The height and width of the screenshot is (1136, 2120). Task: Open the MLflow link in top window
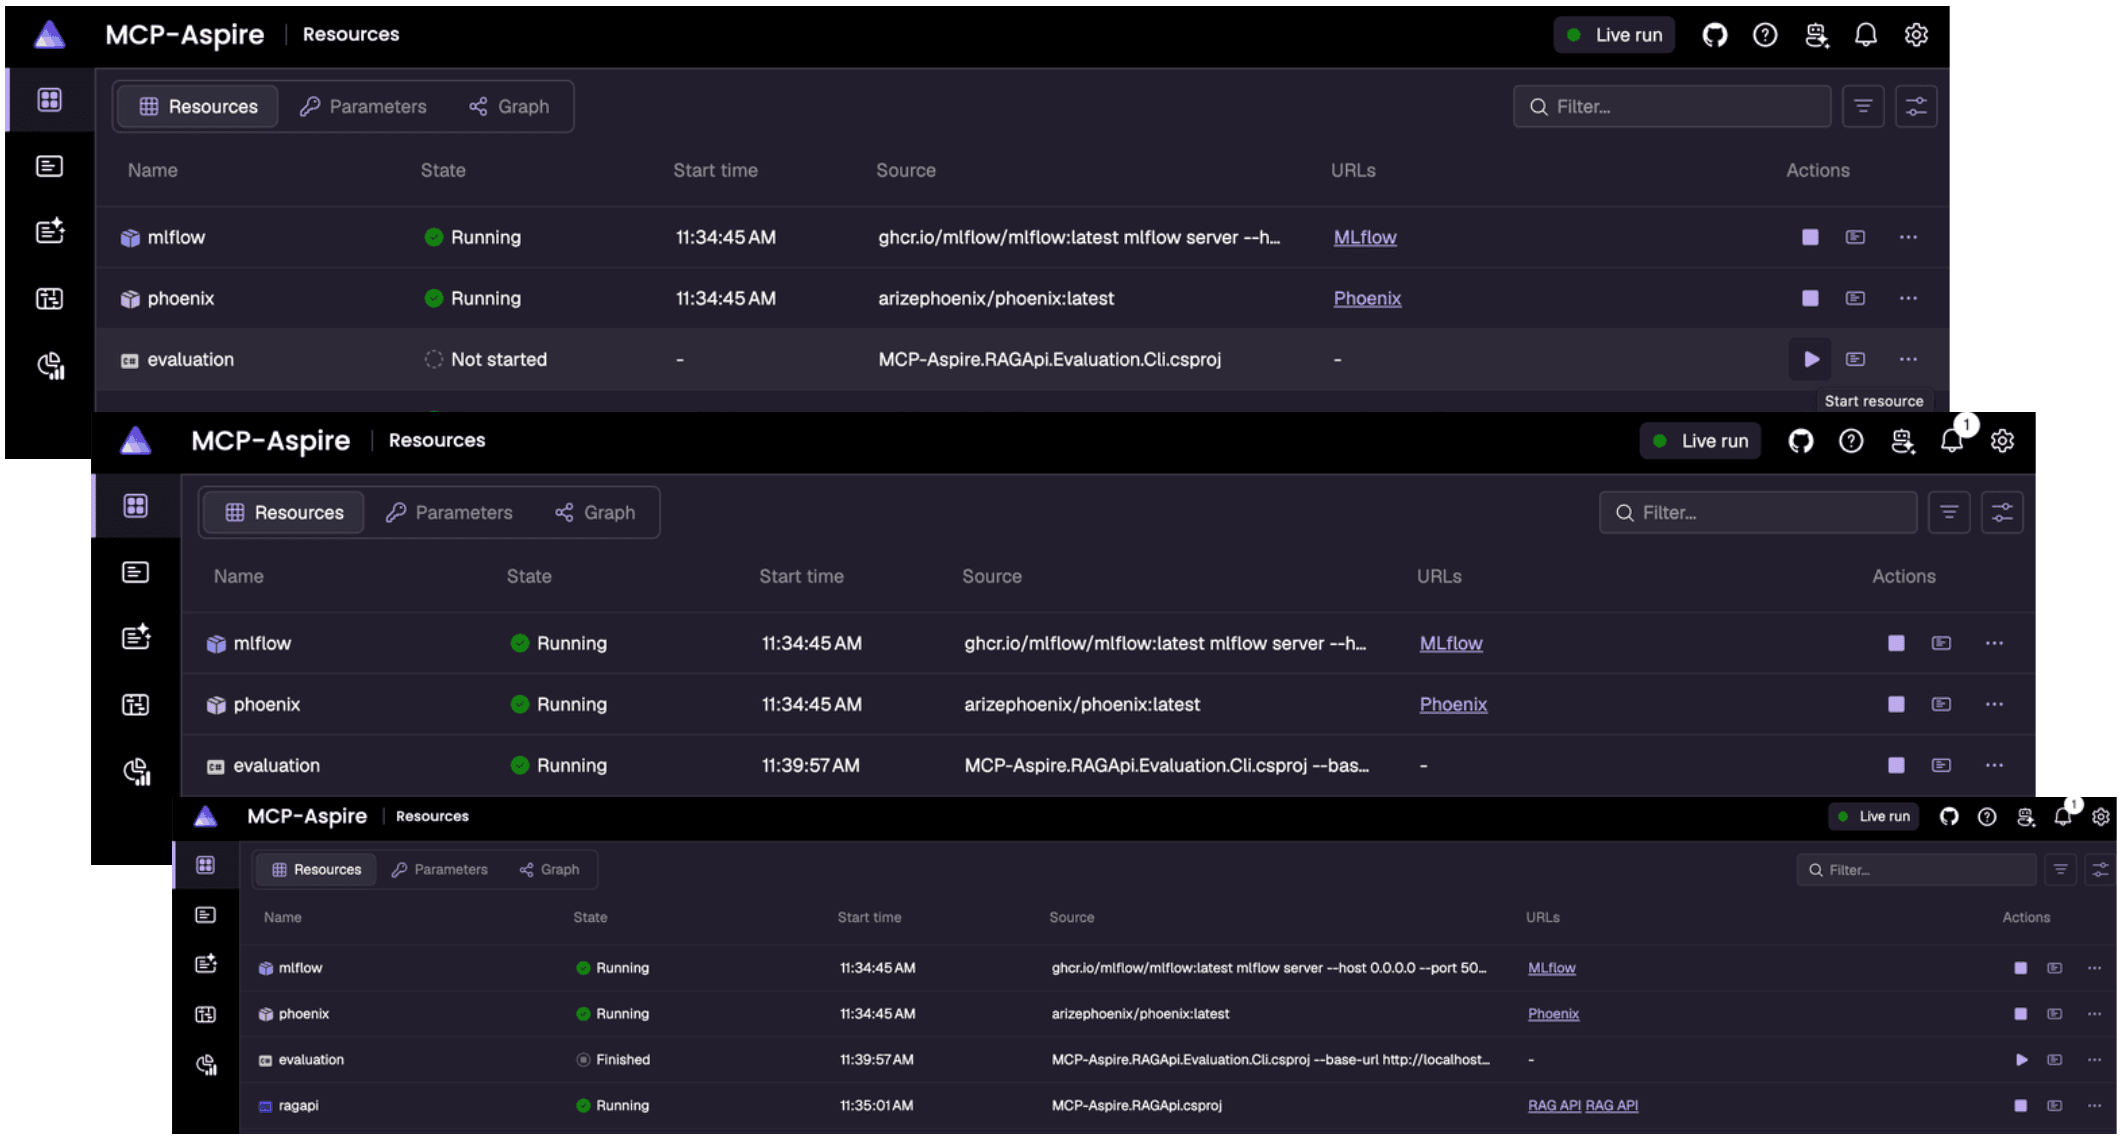coord(1365,237)
